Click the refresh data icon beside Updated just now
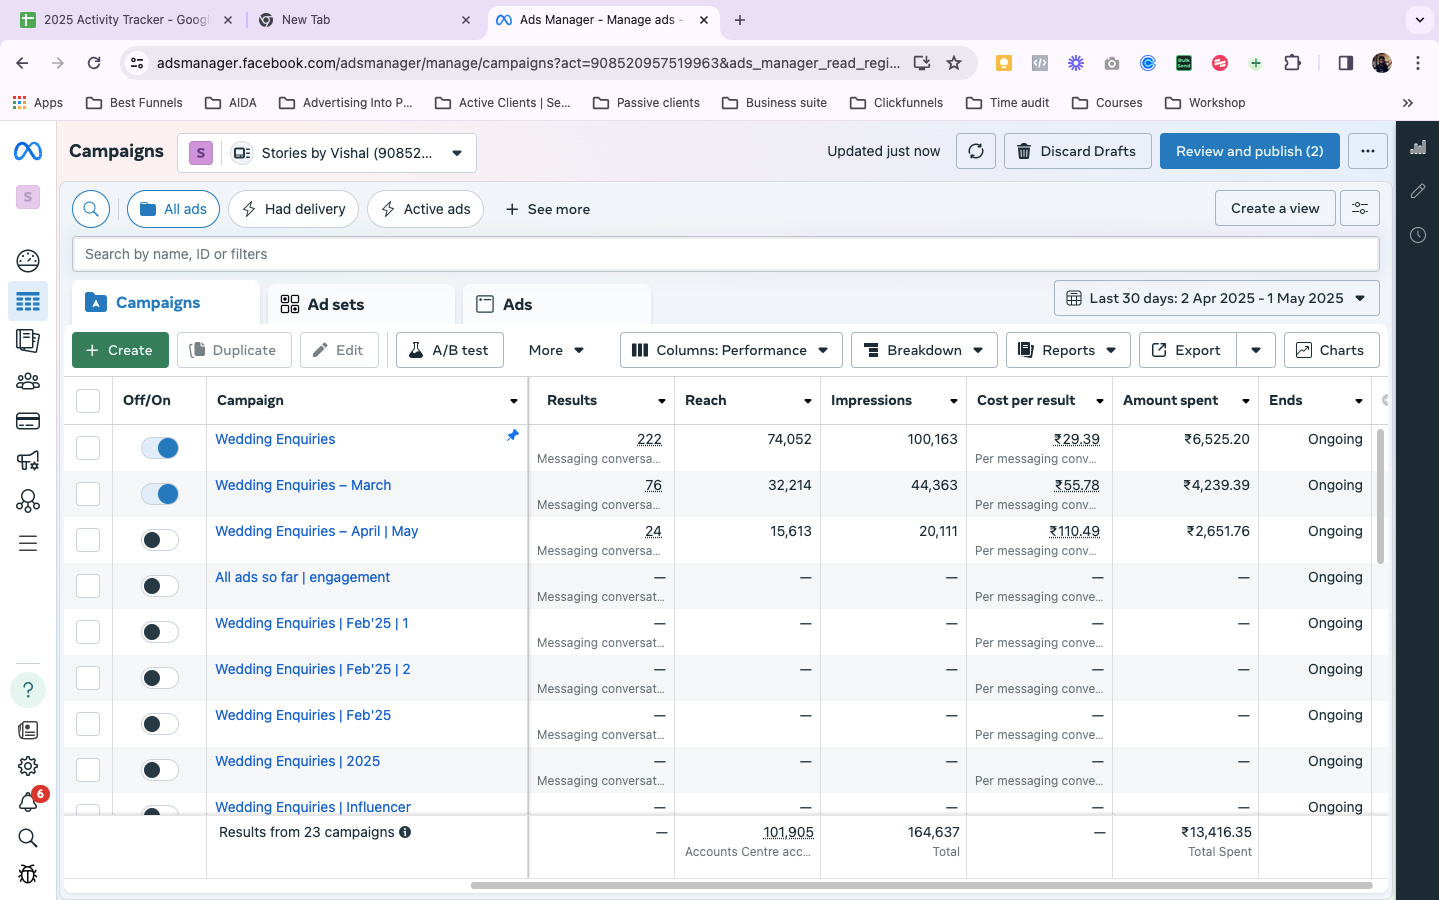The height and width of the screenshot is (900, 1439). (x=975, y=151)
